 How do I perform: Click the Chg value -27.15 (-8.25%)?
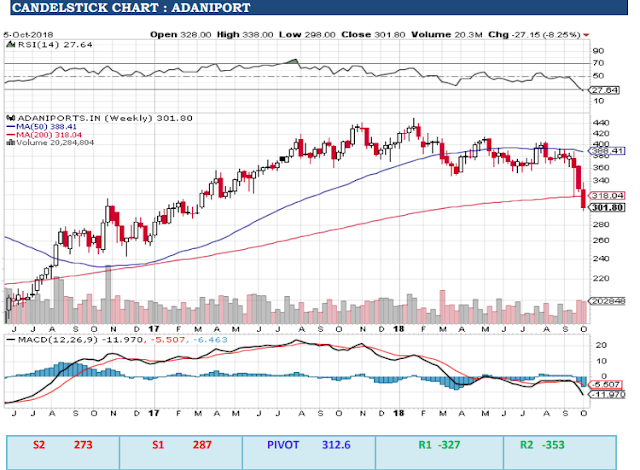point(547,35)
